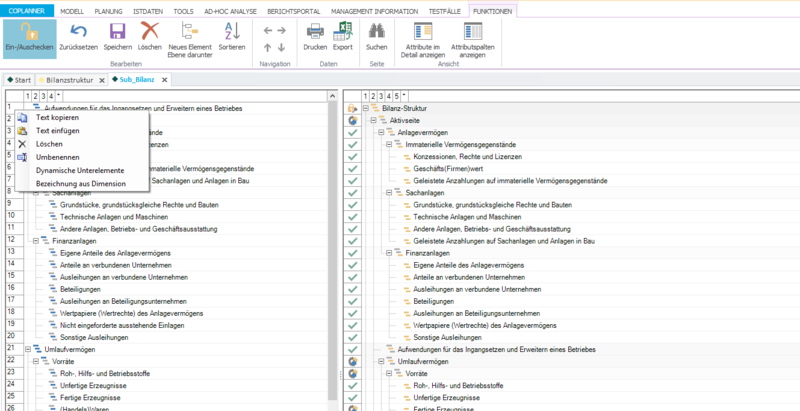
Task: Click the paste icon next to Text einfügen
Action: pos(22,131)
